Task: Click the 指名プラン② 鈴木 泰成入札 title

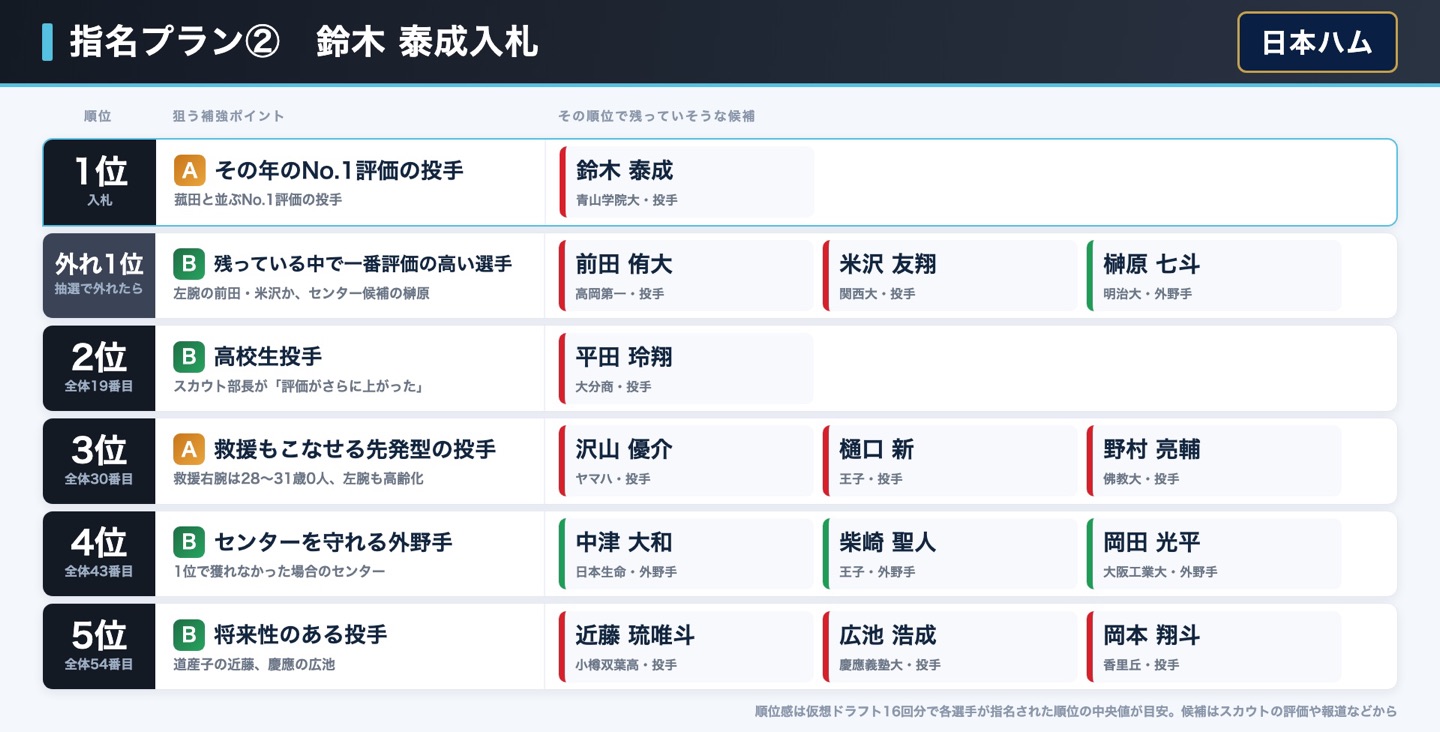Action: click(x=304, y=42)
